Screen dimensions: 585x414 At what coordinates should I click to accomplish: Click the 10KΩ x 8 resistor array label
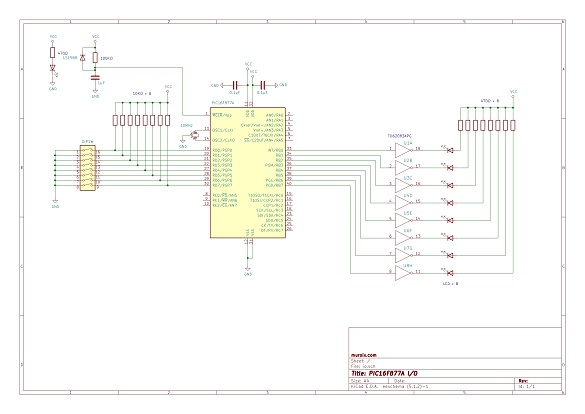[142, 94]
